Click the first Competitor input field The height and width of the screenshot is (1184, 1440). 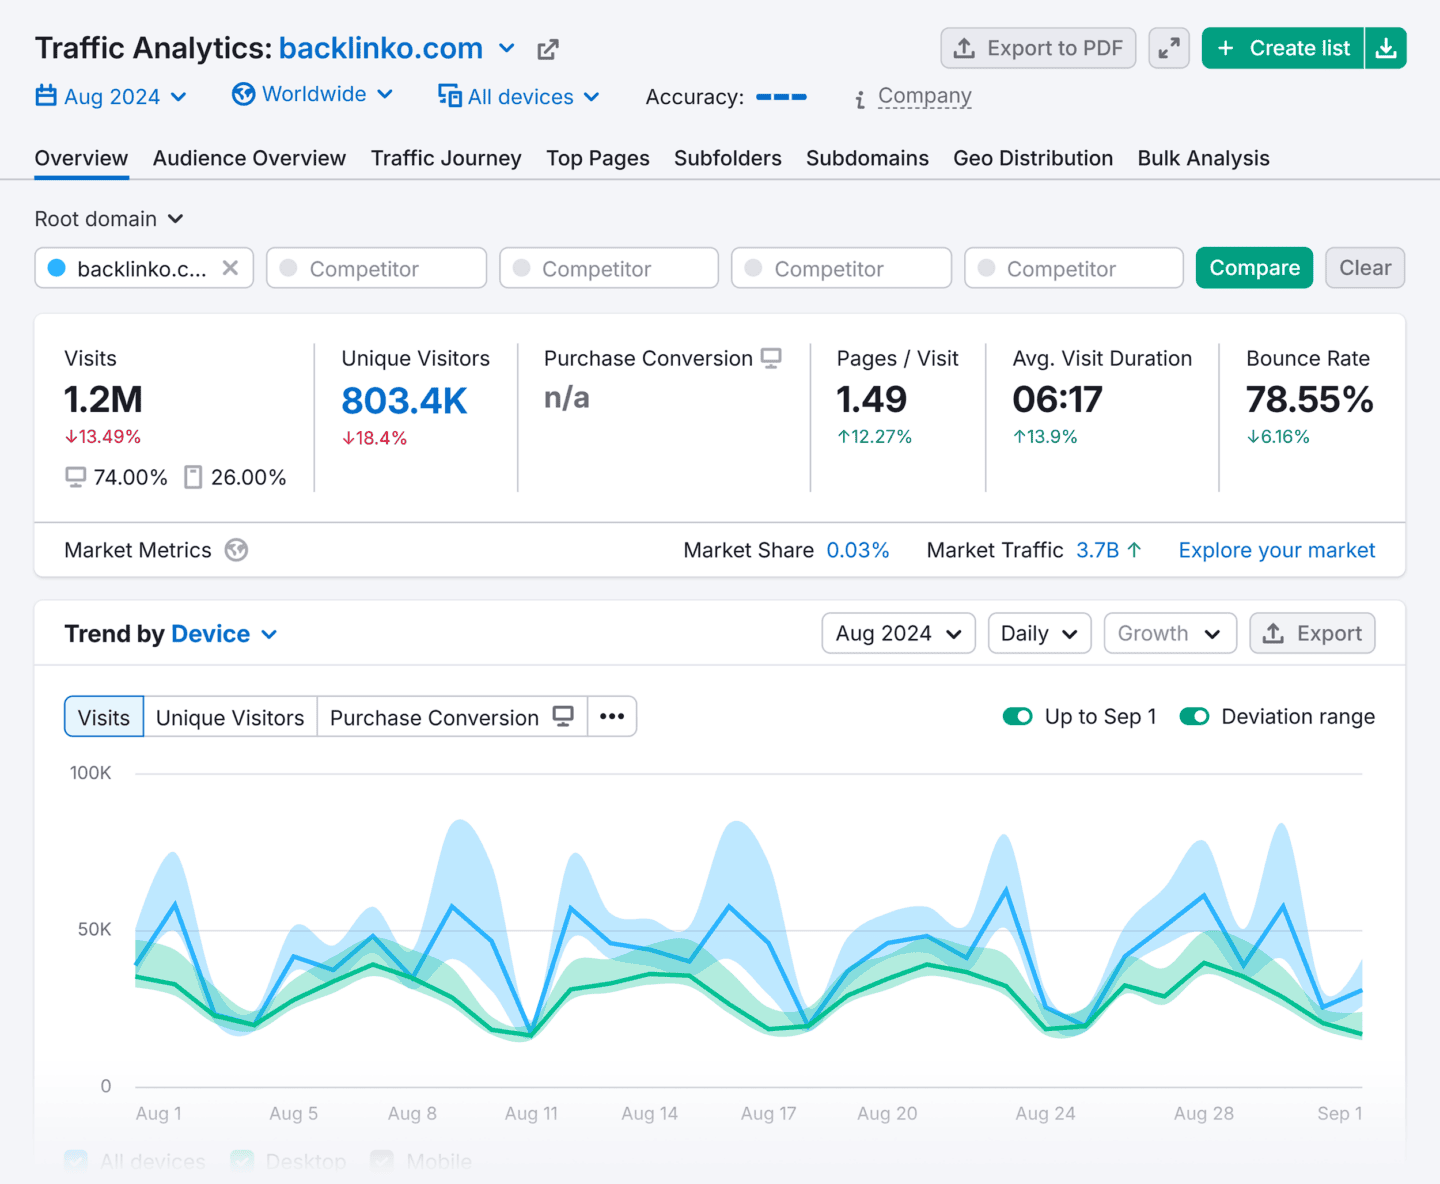pyautogui.click(x=376, y=268)
